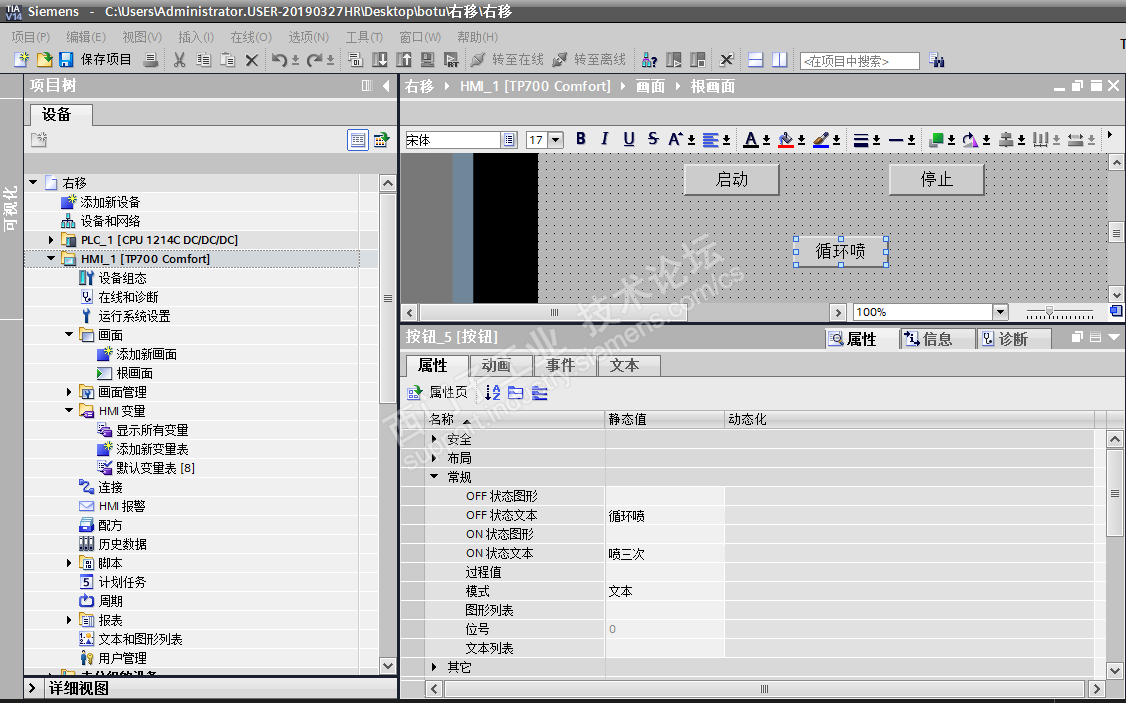Open the text alignment dropdown arrow
The image size is (1126, 703).
[726, 141]
